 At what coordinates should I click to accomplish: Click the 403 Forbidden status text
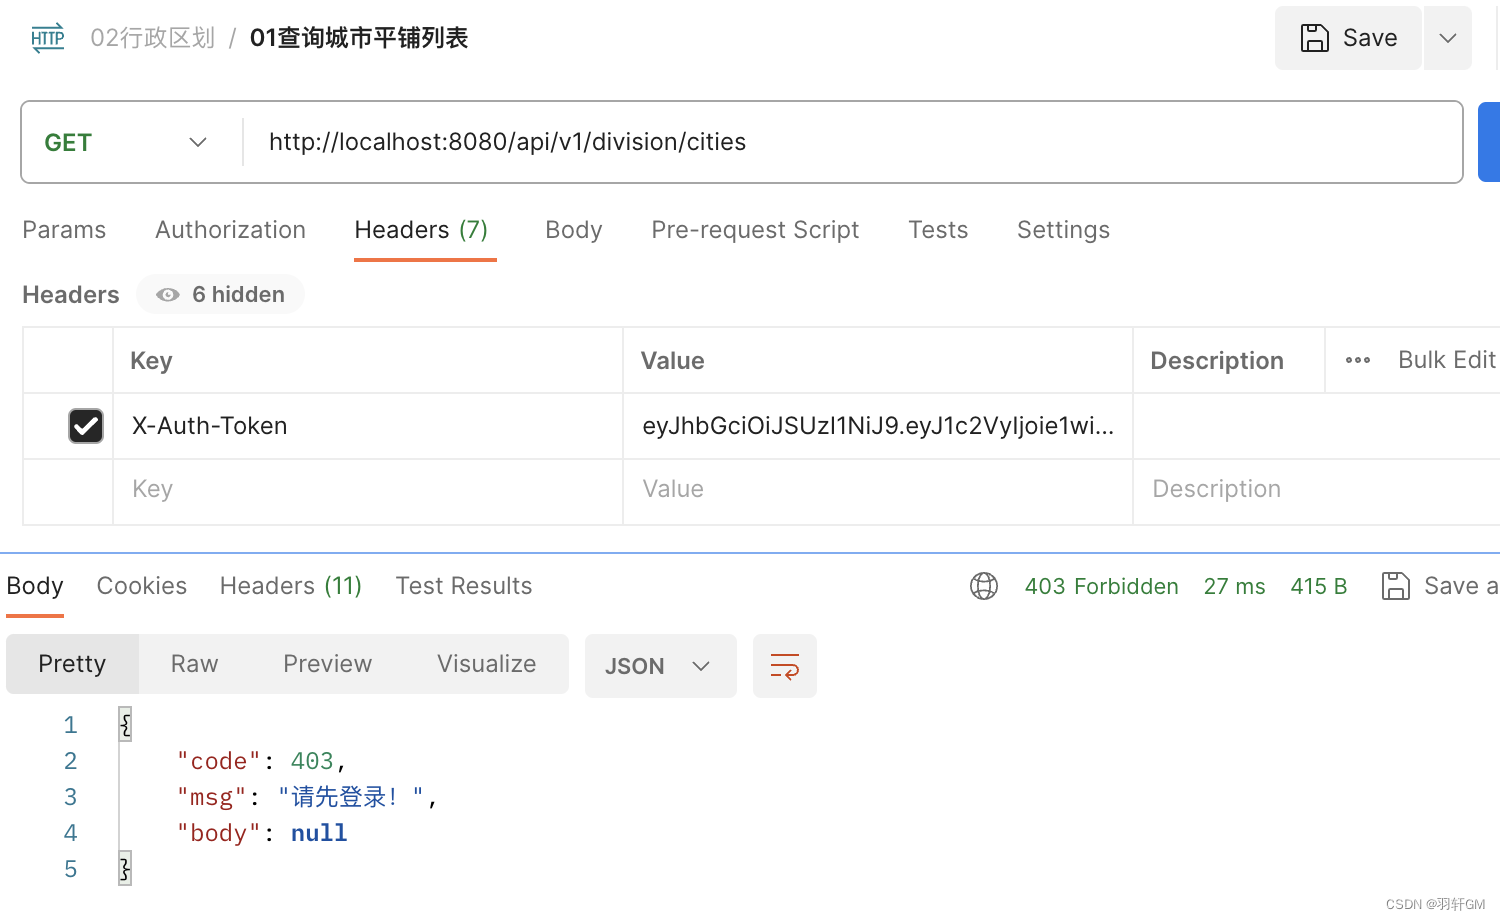[1101, 586]
